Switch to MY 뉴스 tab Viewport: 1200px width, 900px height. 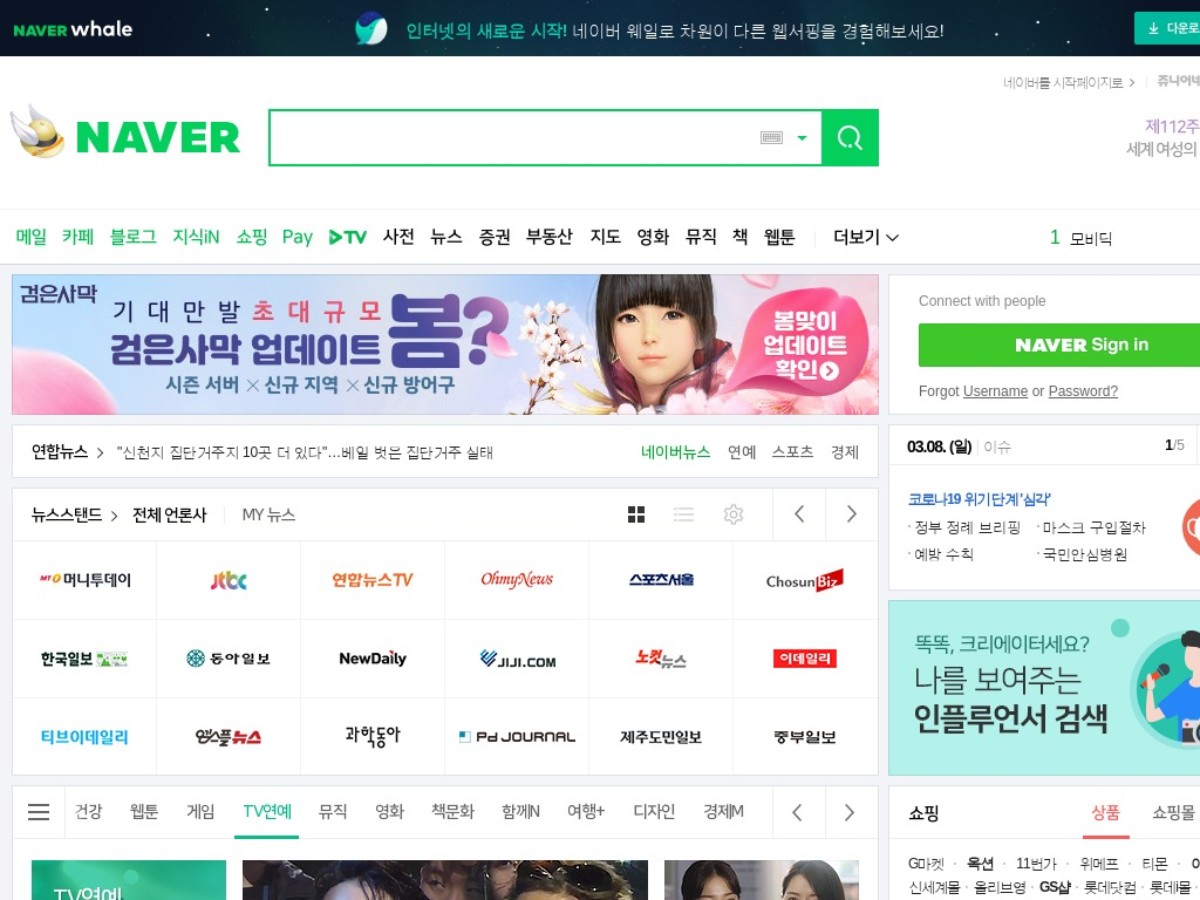click(268, 515)
